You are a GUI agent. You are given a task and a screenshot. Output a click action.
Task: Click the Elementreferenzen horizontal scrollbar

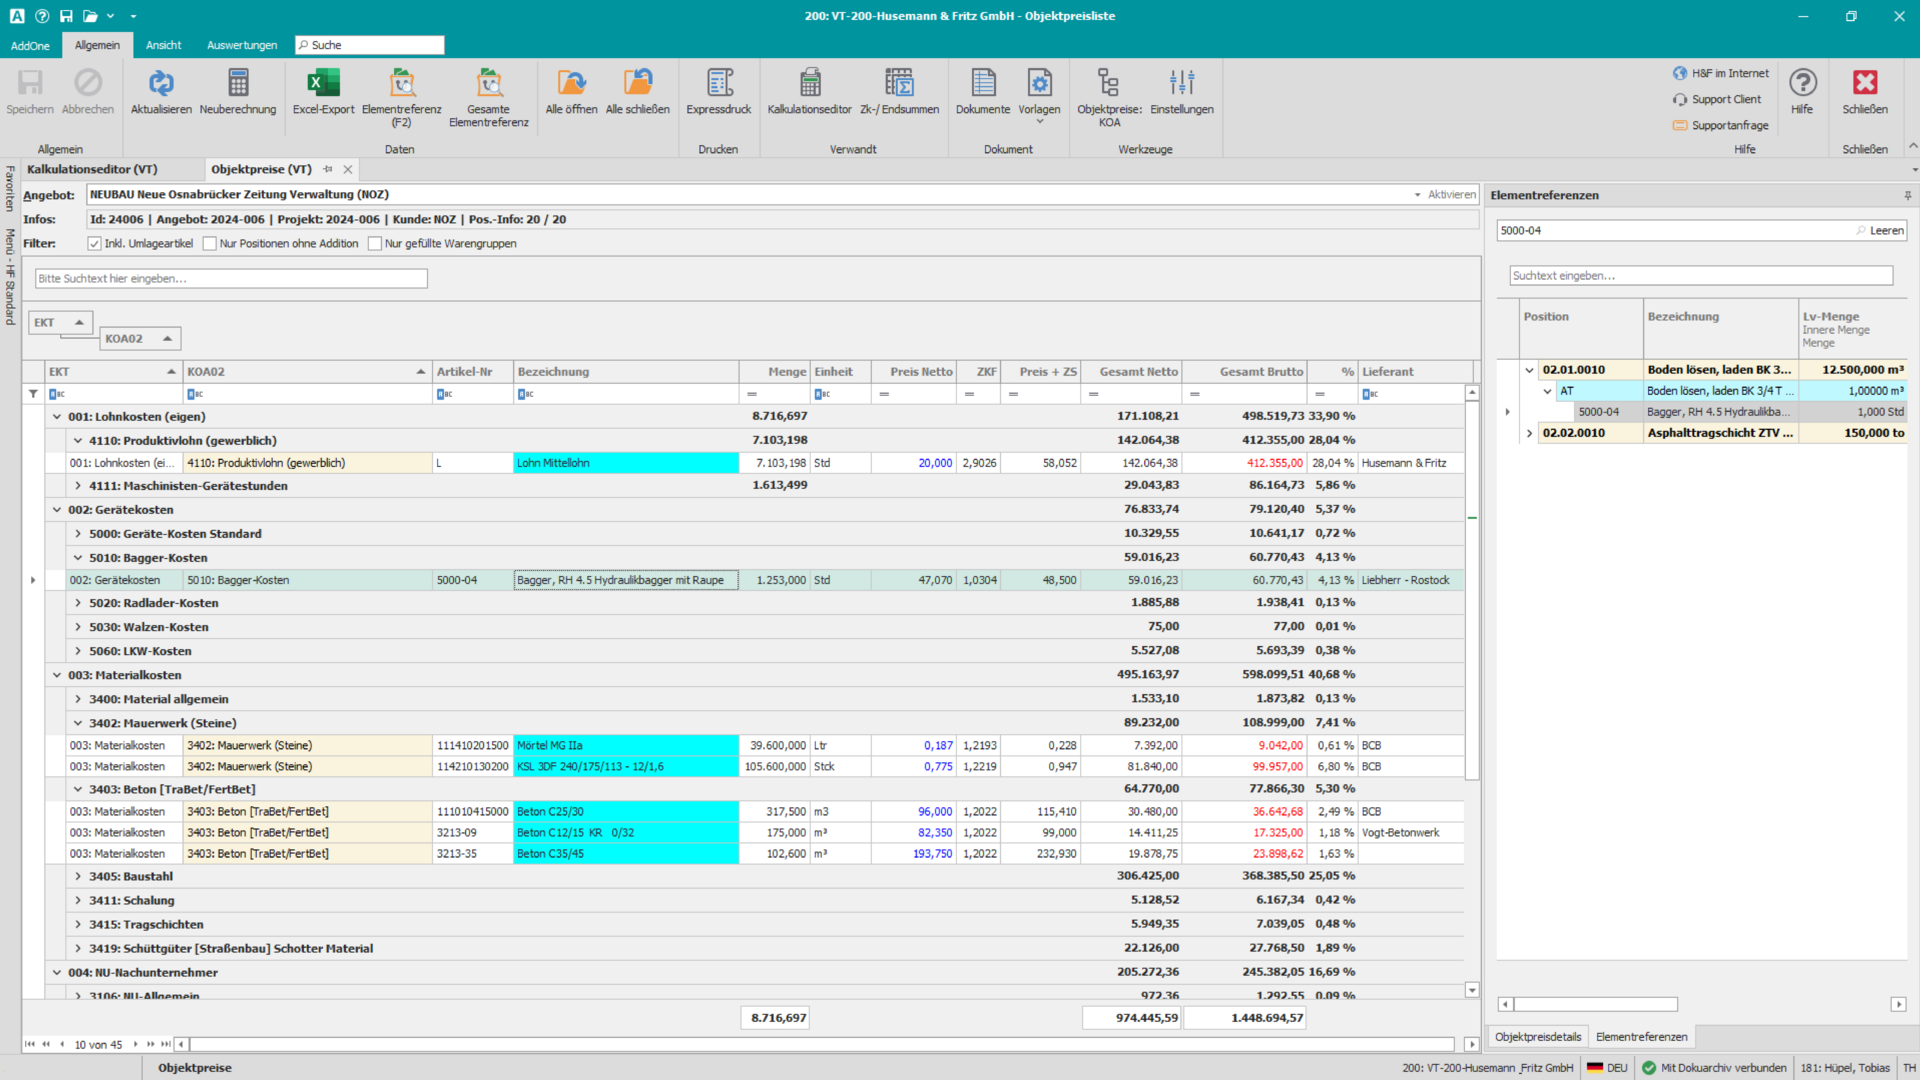(1595, 1004)
